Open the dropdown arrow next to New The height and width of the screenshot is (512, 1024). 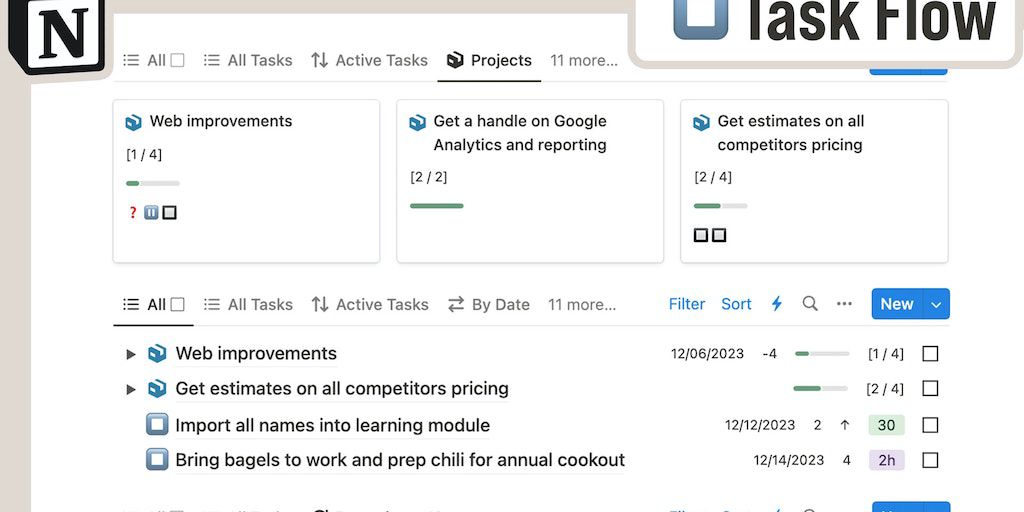936,304
